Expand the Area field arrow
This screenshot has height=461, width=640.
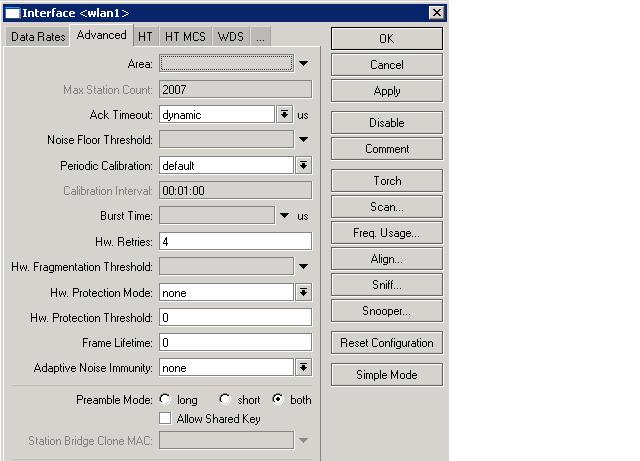tap(303, 64)
